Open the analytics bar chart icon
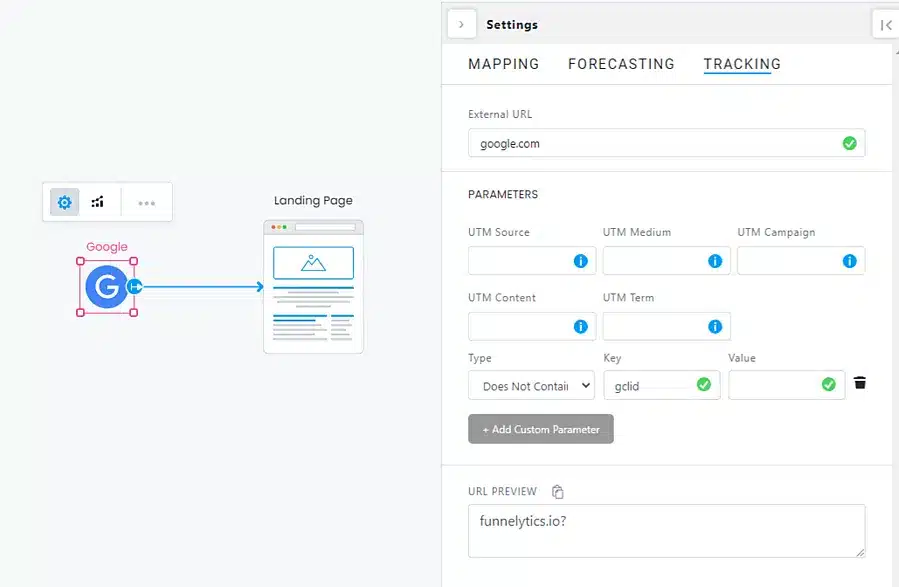The image size is (899, 587). (x=98, y=202)
